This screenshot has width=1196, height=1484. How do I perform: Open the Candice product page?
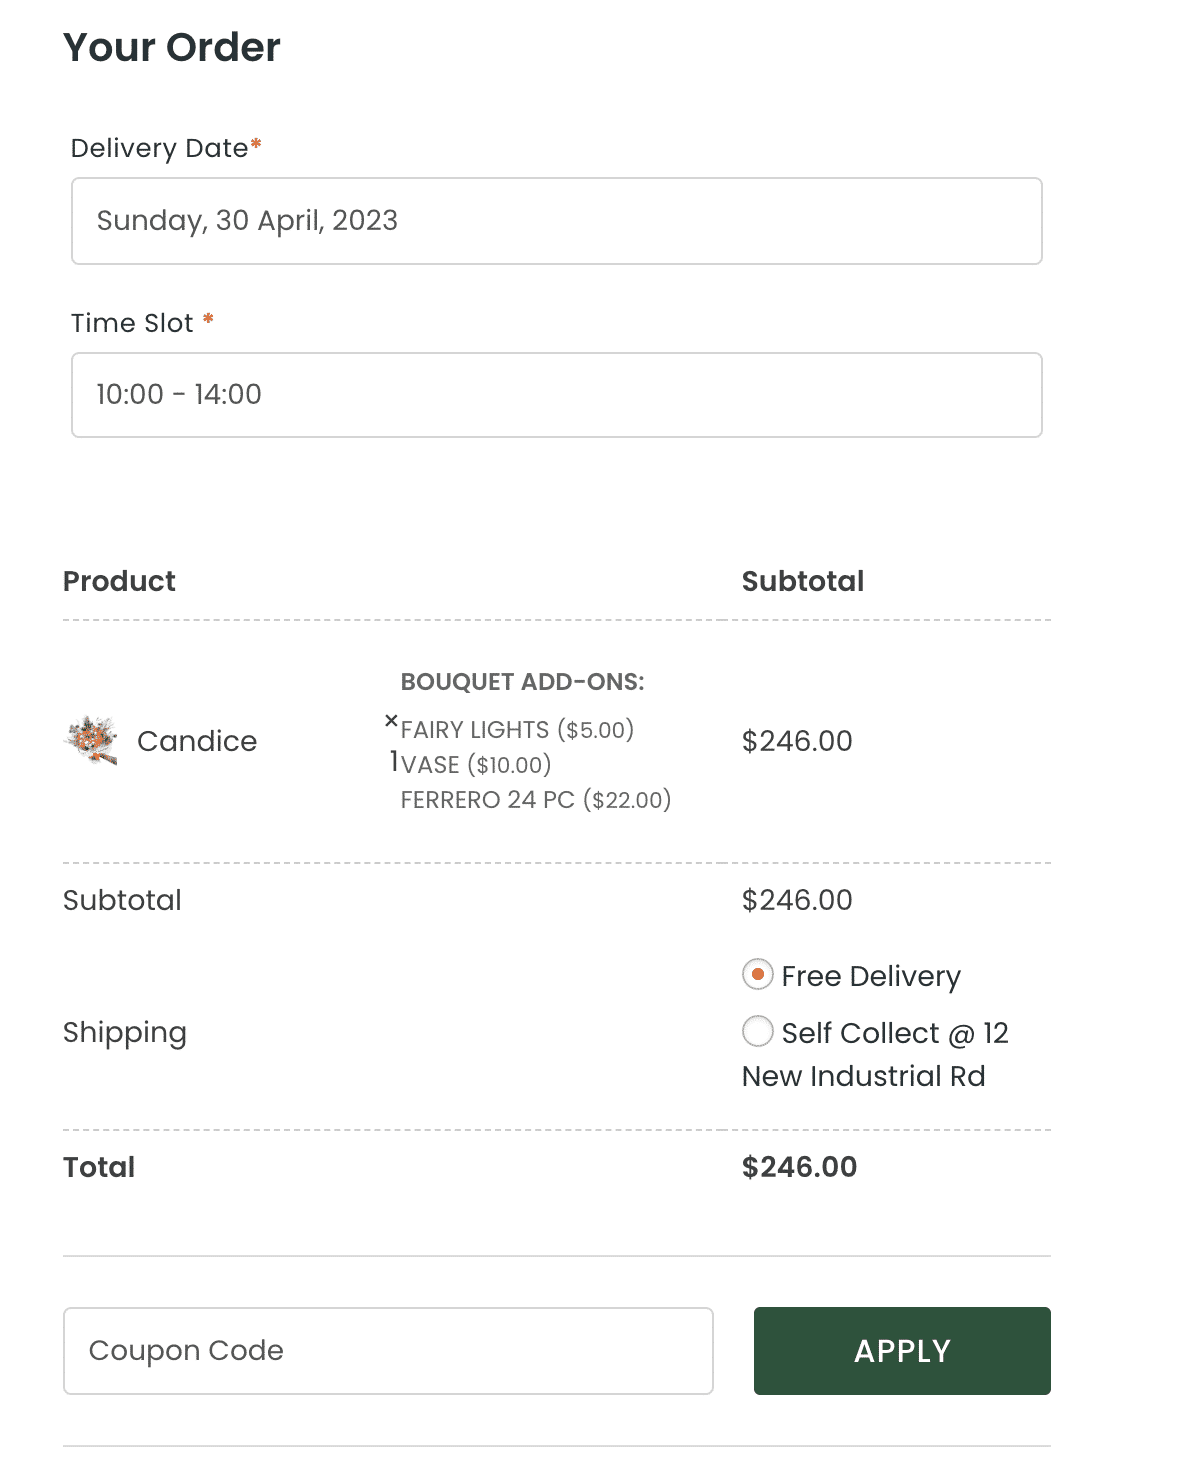pyautogui.click(x=197, y=740)
